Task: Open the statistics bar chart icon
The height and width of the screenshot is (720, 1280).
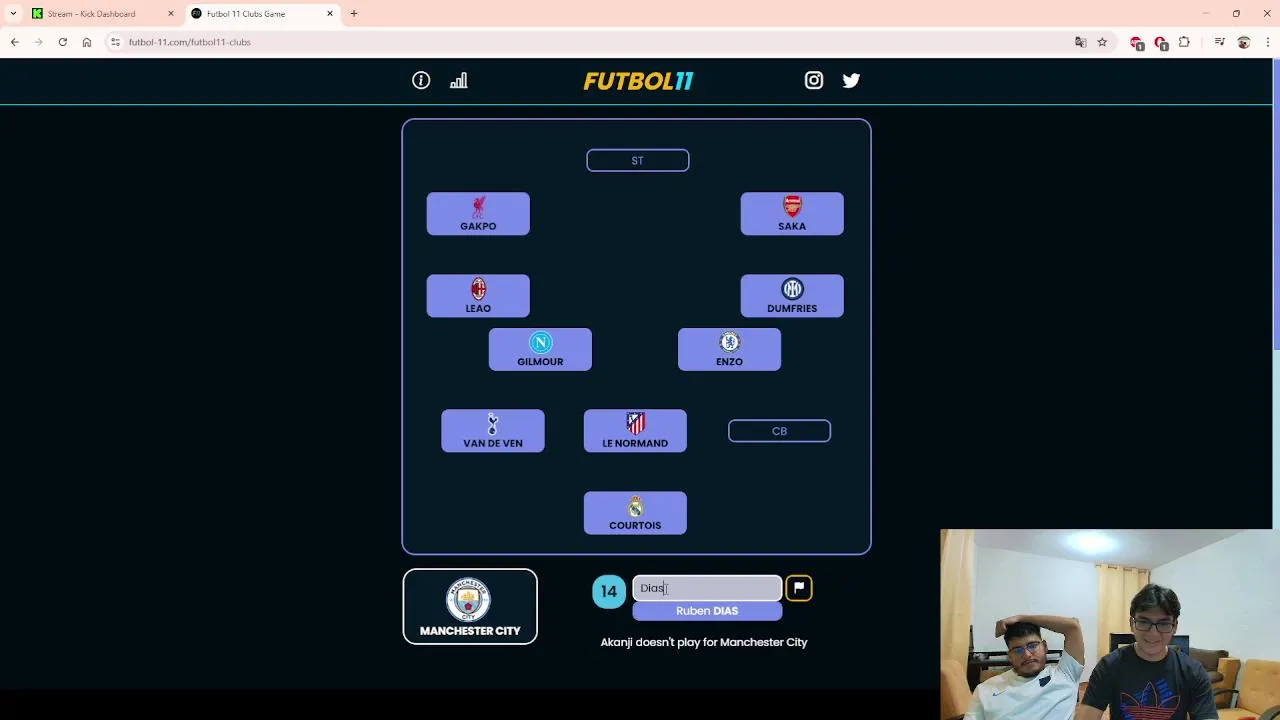Action: point(459,81)
